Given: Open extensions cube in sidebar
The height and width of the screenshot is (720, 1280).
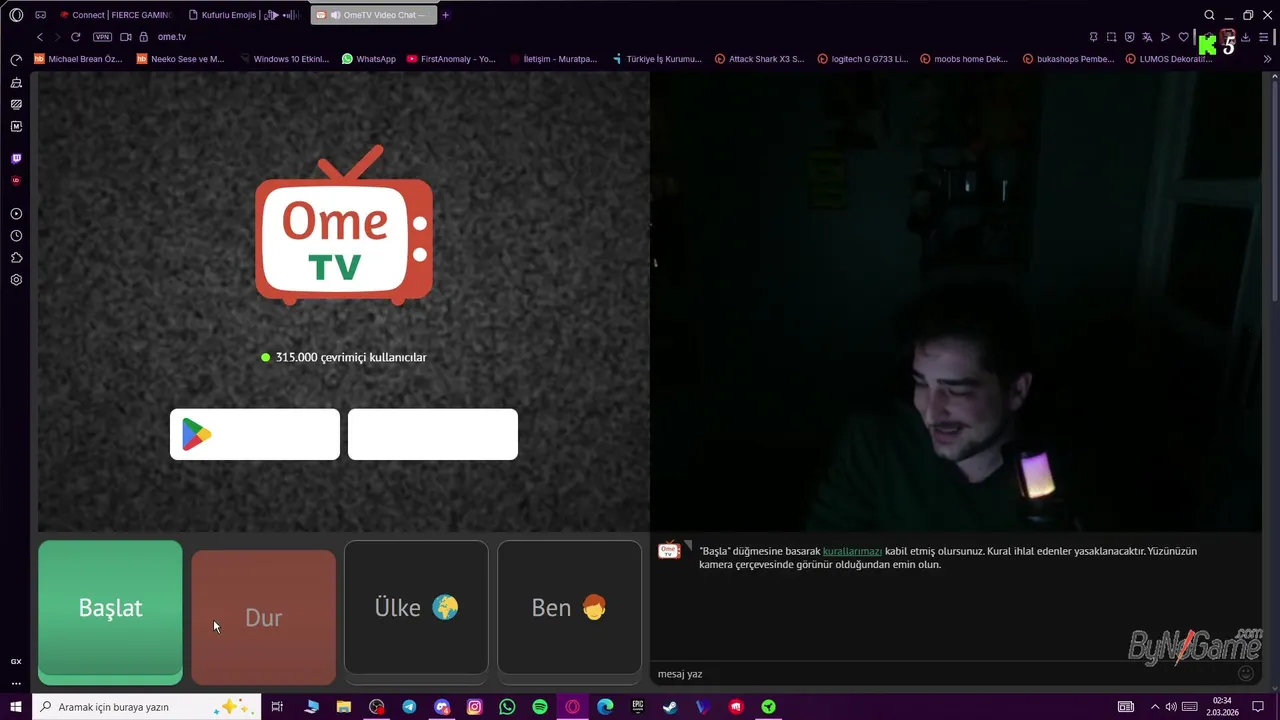Looking at the screenshot, I should point(16,258).
